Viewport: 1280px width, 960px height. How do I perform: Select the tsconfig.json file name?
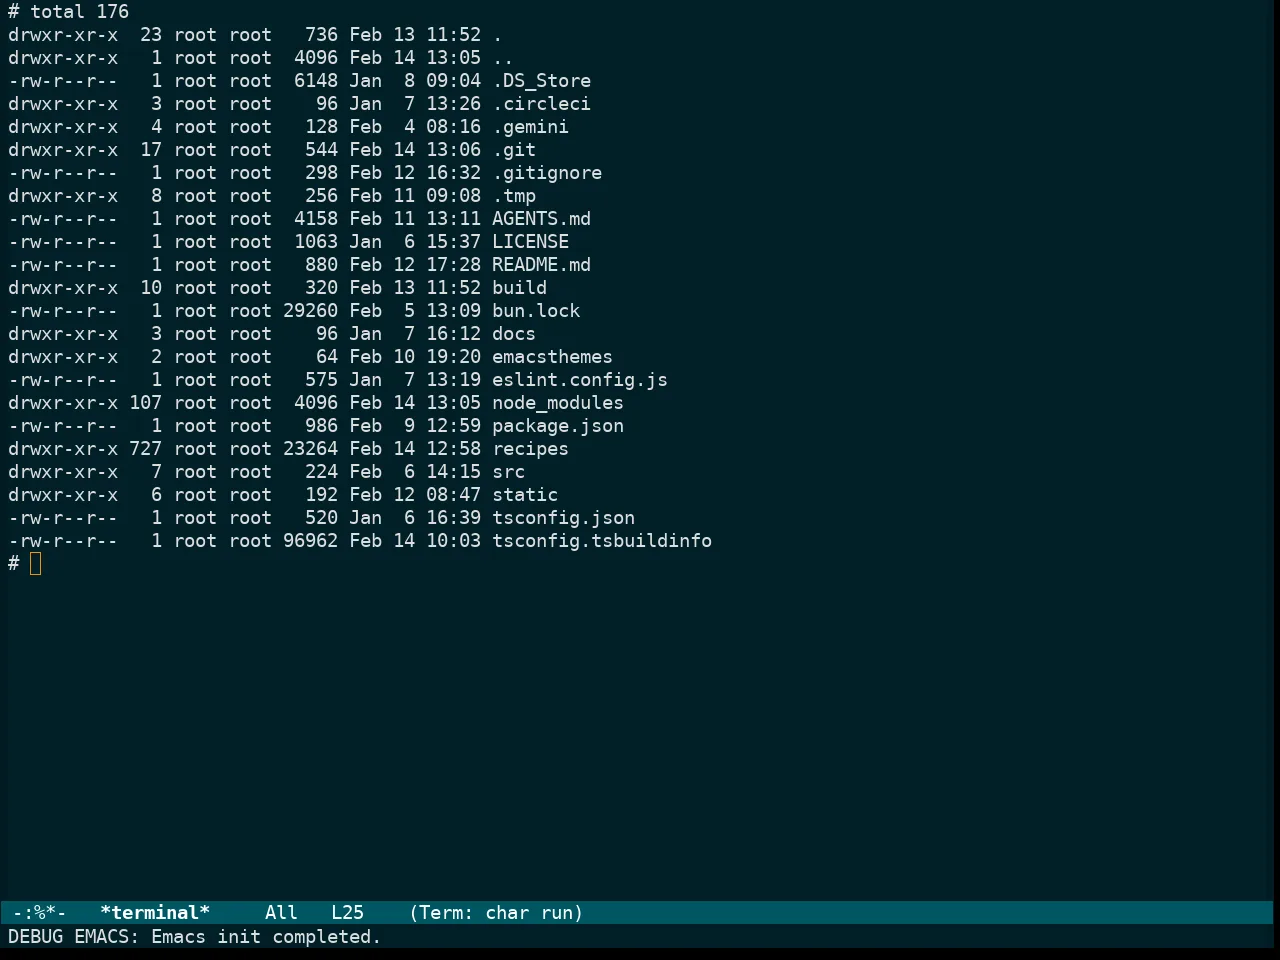[563, 518]
